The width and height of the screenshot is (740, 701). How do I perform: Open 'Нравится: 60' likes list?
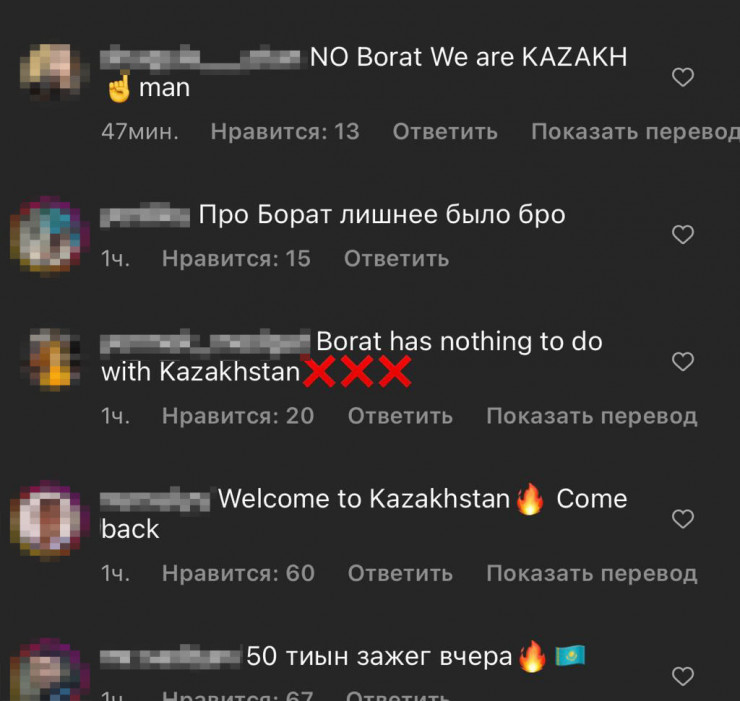[238, 574]
